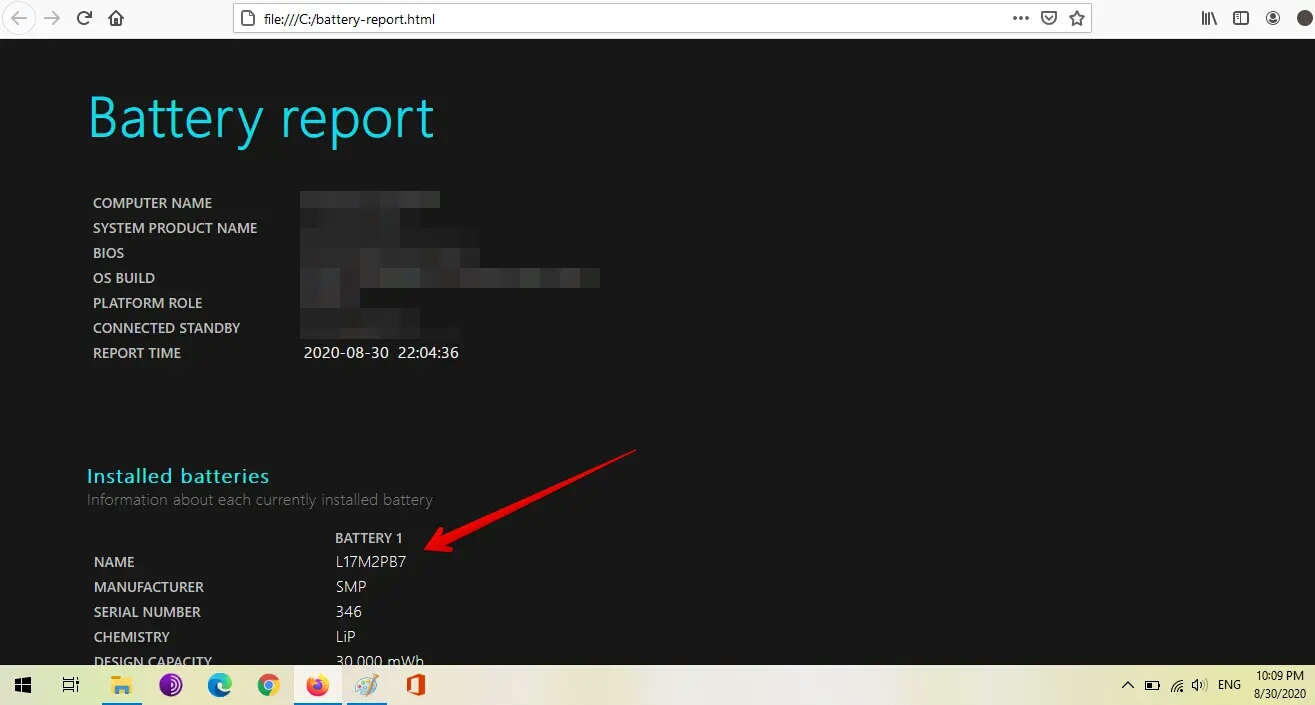Go to the Firefox home page
The width and height of the screenshot is (1315, 705).
pyautogui.click(x=117, y=18)
